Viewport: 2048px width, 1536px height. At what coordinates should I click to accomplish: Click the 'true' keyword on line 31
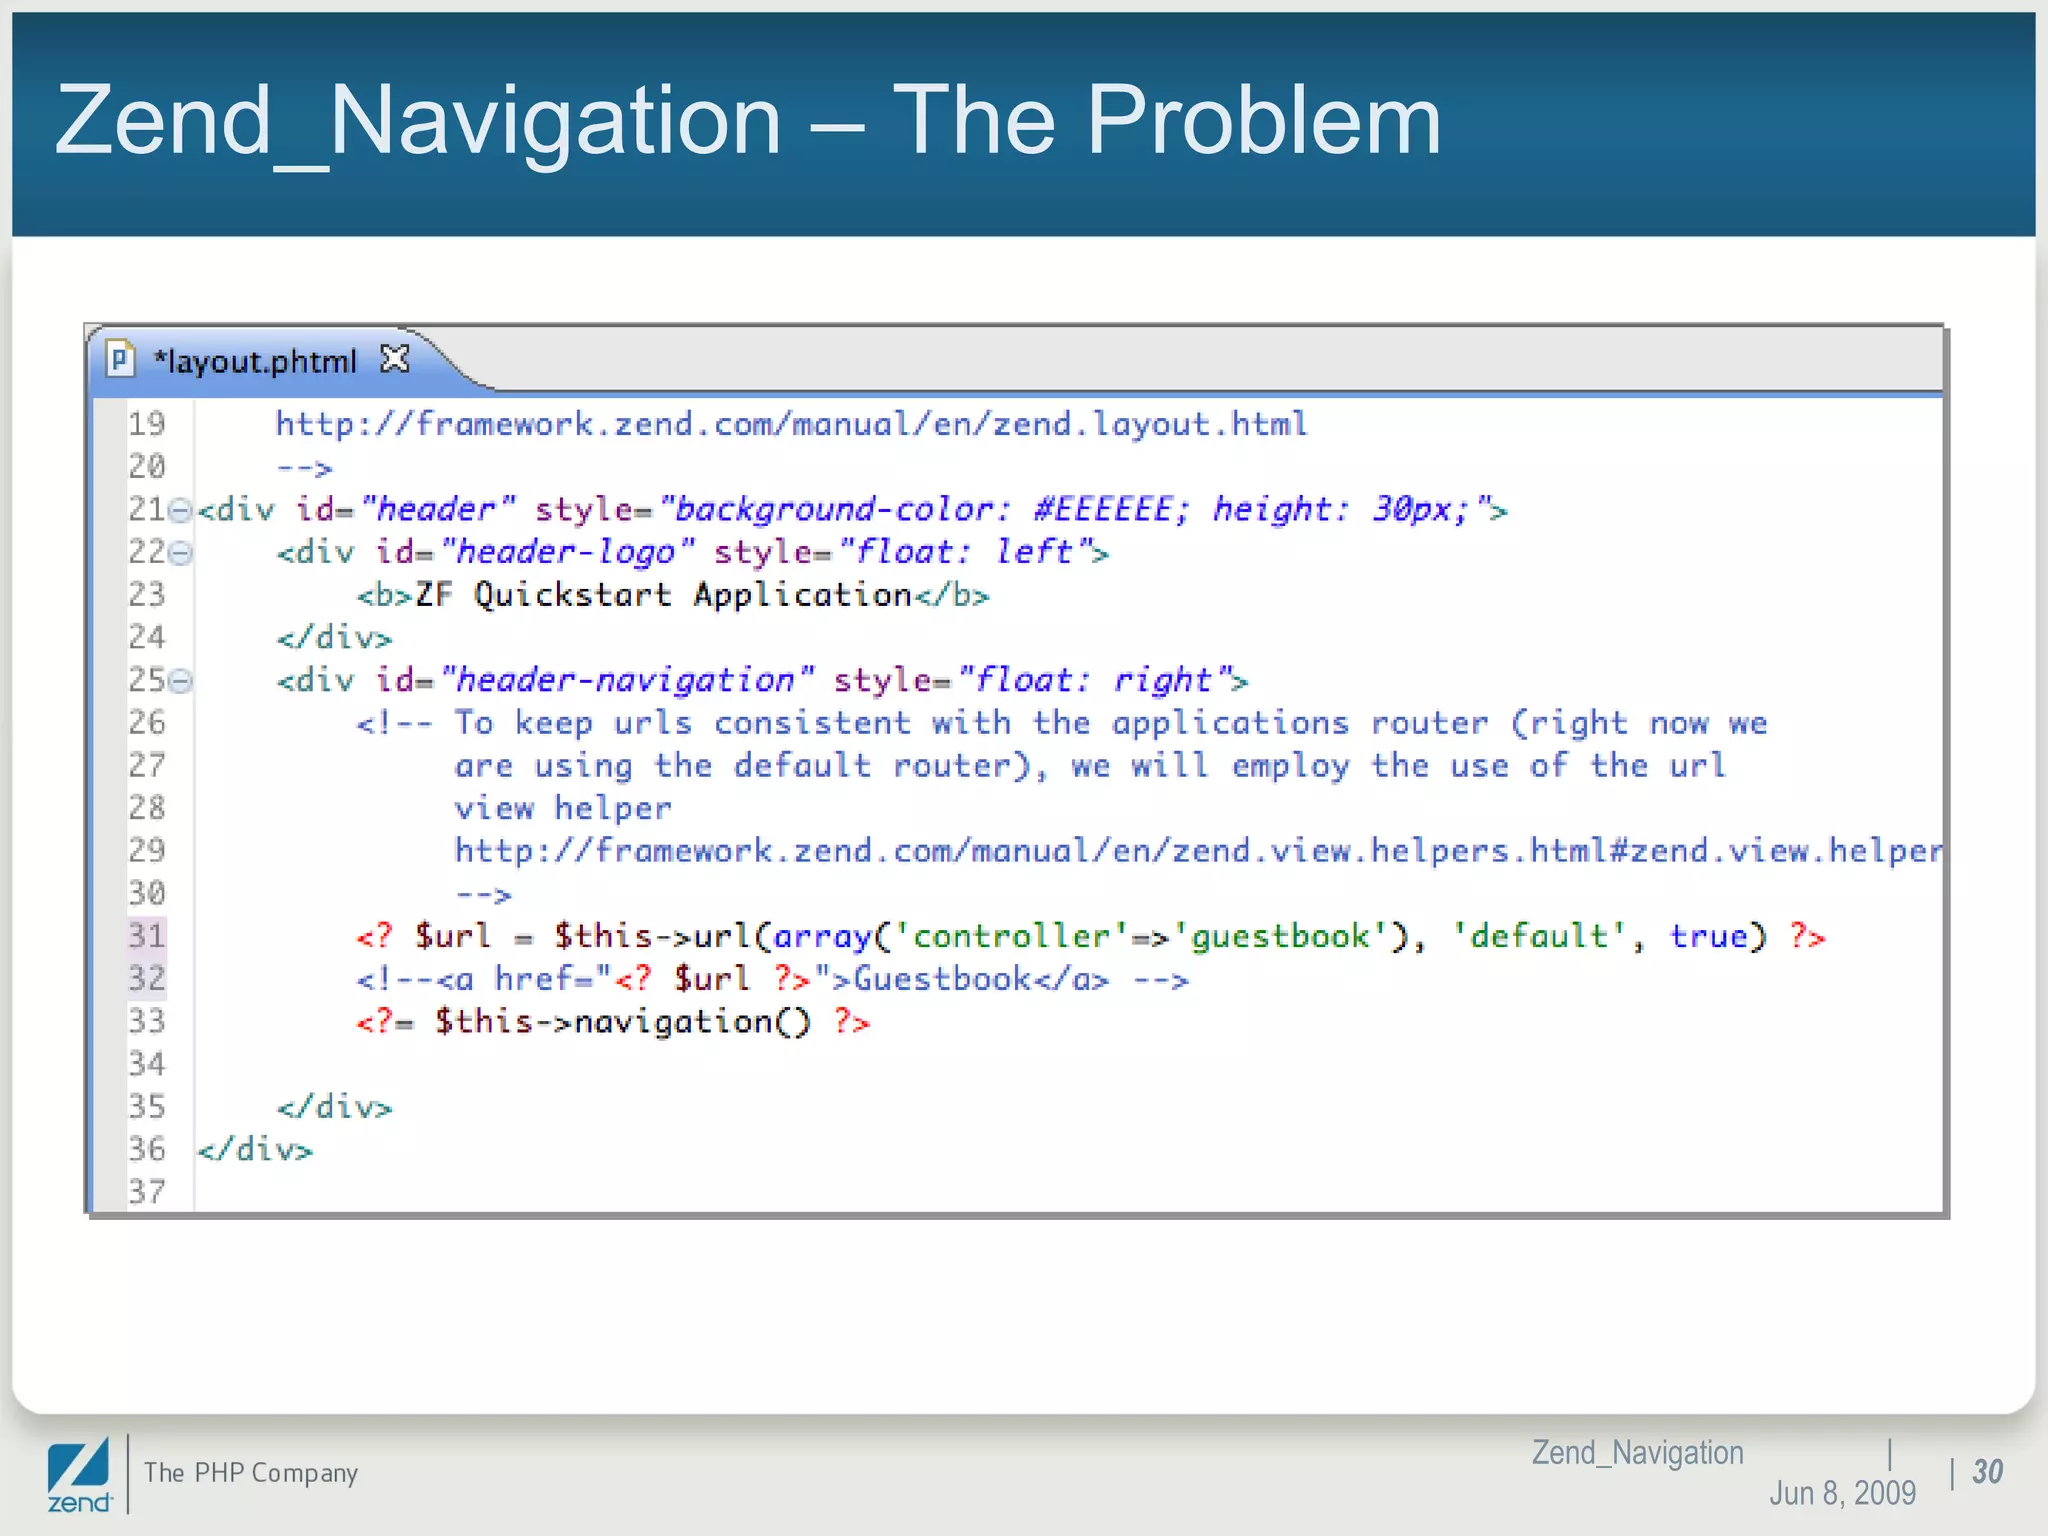point(1709,937)
